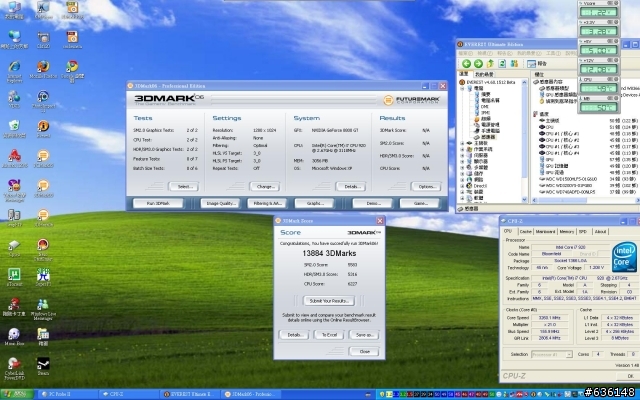This screenshot has width=640, height=400.
Task: Expand the Software (軟體) node in EVEREST tree
Action: pyautogui.click(x=462, y=198)
